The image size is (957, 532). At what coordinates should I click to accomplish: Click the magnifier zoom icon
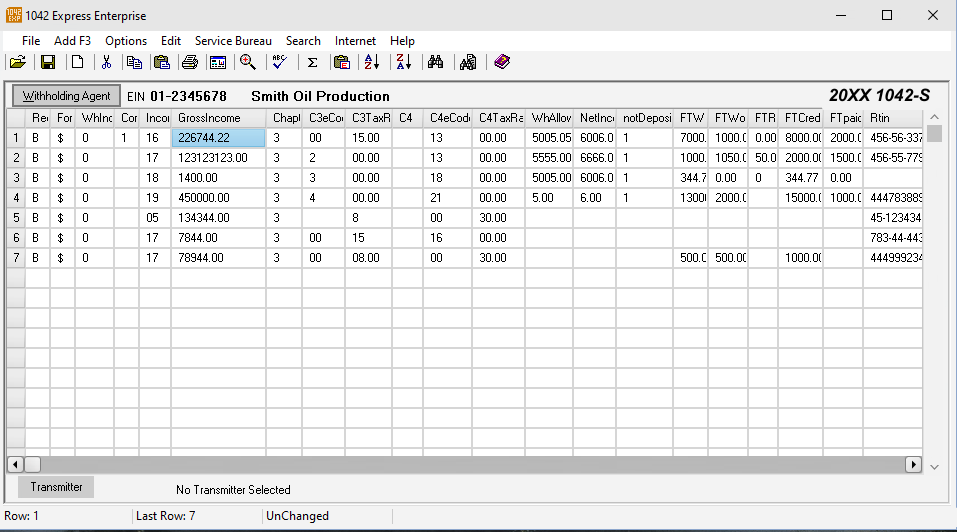click(247, 62)
